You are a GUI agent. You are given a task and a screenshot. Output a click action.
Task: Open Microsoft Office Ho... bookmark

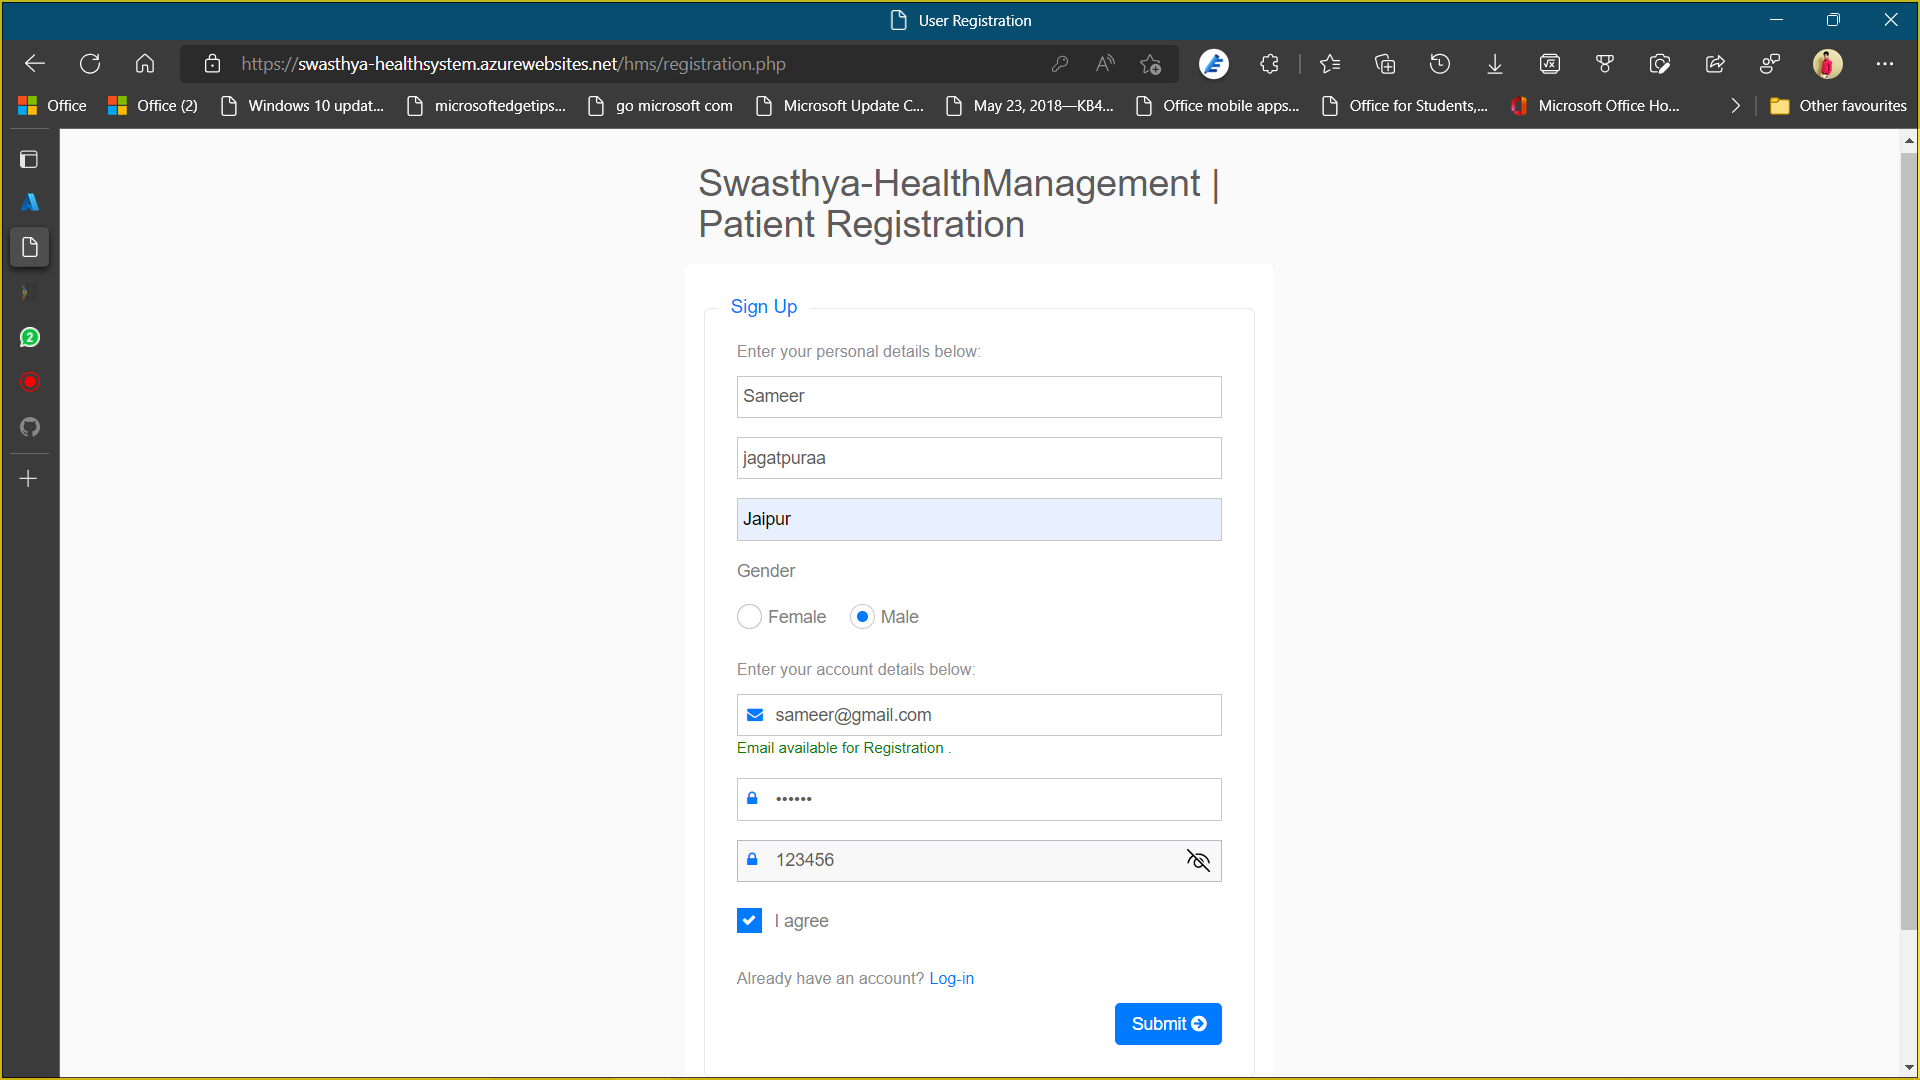click(1595, 106)
